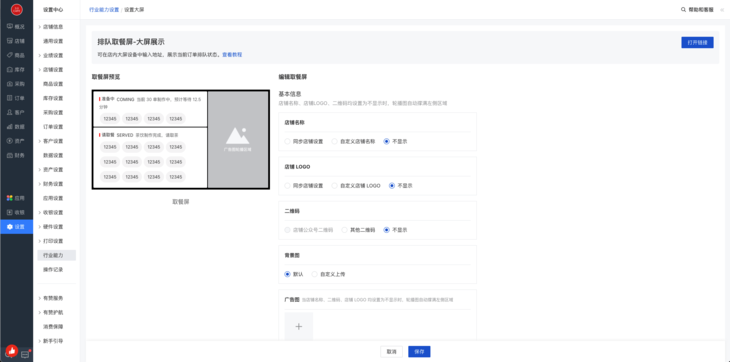Screen dimensions: 730x362
Task: Open 客户 customer icon in sidebar
Action: pyautogui.click(x=10, y=112)
